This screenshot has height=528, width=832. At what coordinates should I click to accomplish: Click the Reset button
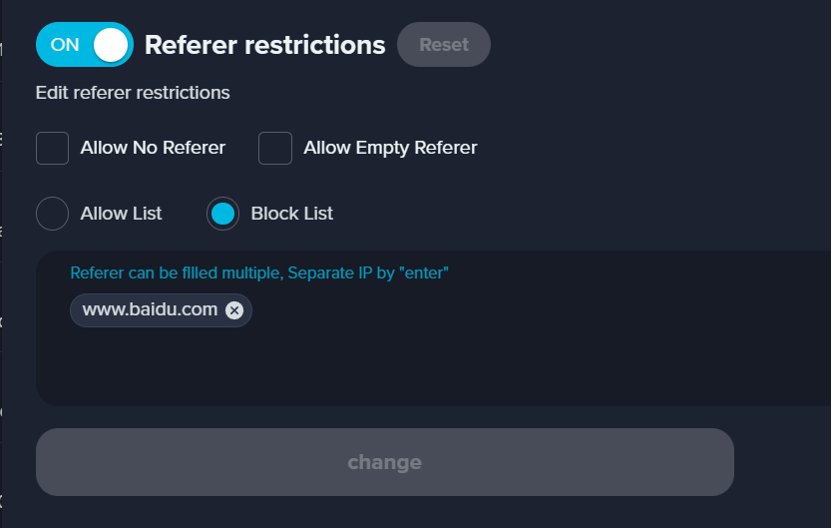[444, 45]
